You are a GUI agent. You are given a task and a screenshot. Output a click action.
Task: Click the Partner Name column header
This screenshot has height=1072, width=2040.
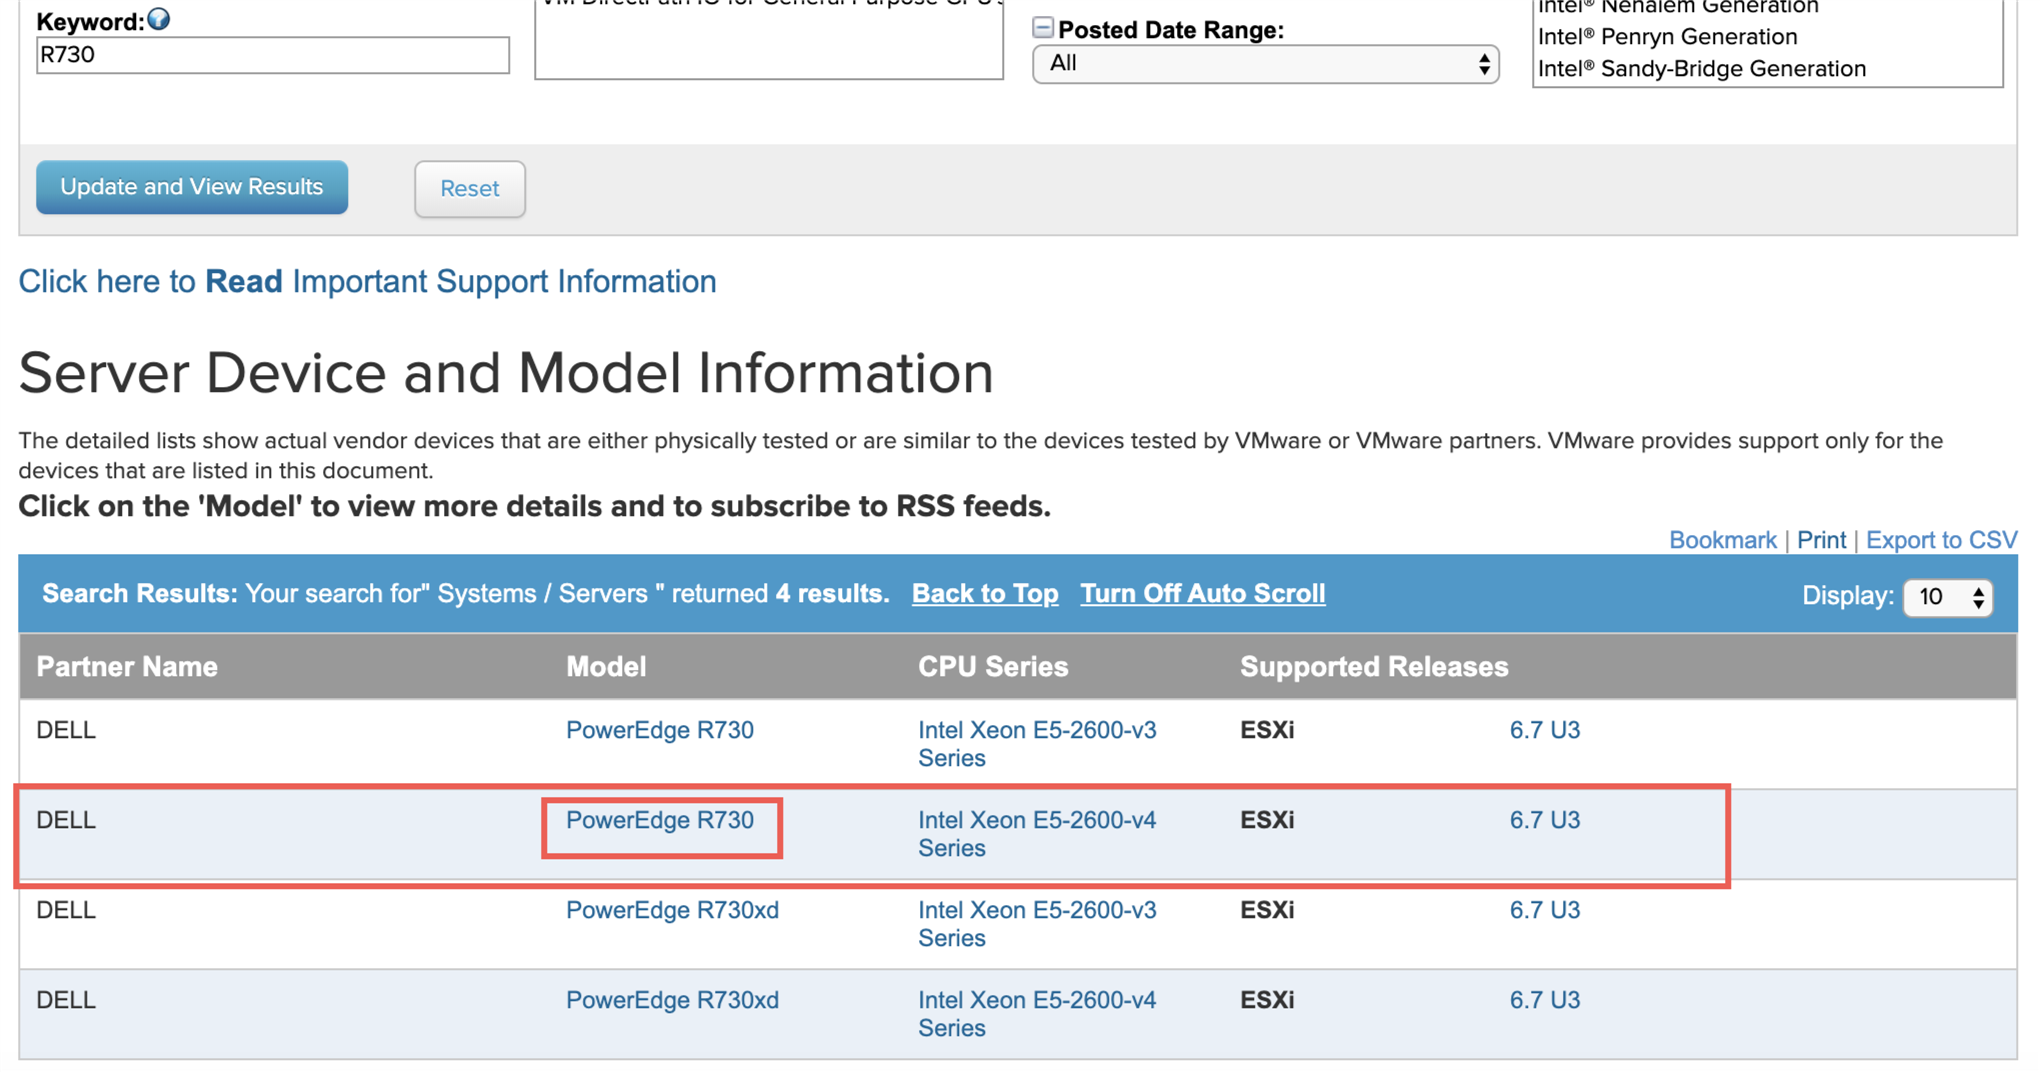click(x=127, y=666)
